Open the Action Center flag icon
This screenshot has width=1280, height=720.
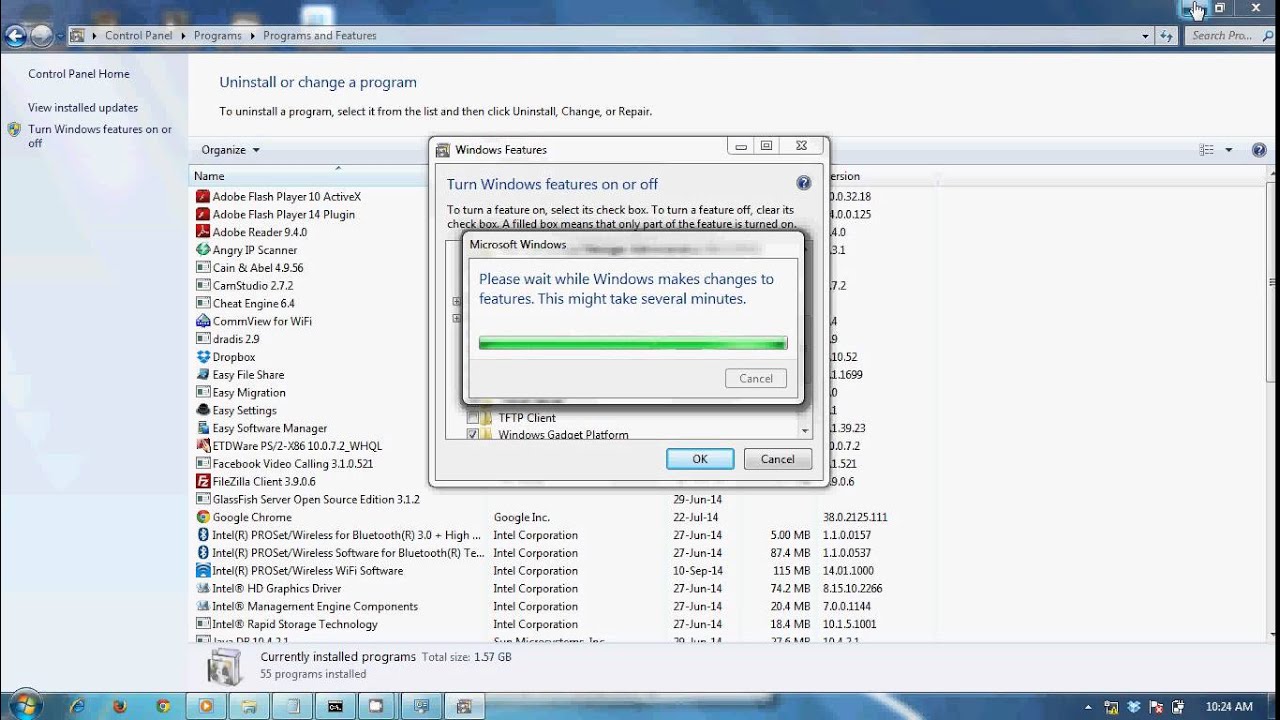click(1155, 707)
